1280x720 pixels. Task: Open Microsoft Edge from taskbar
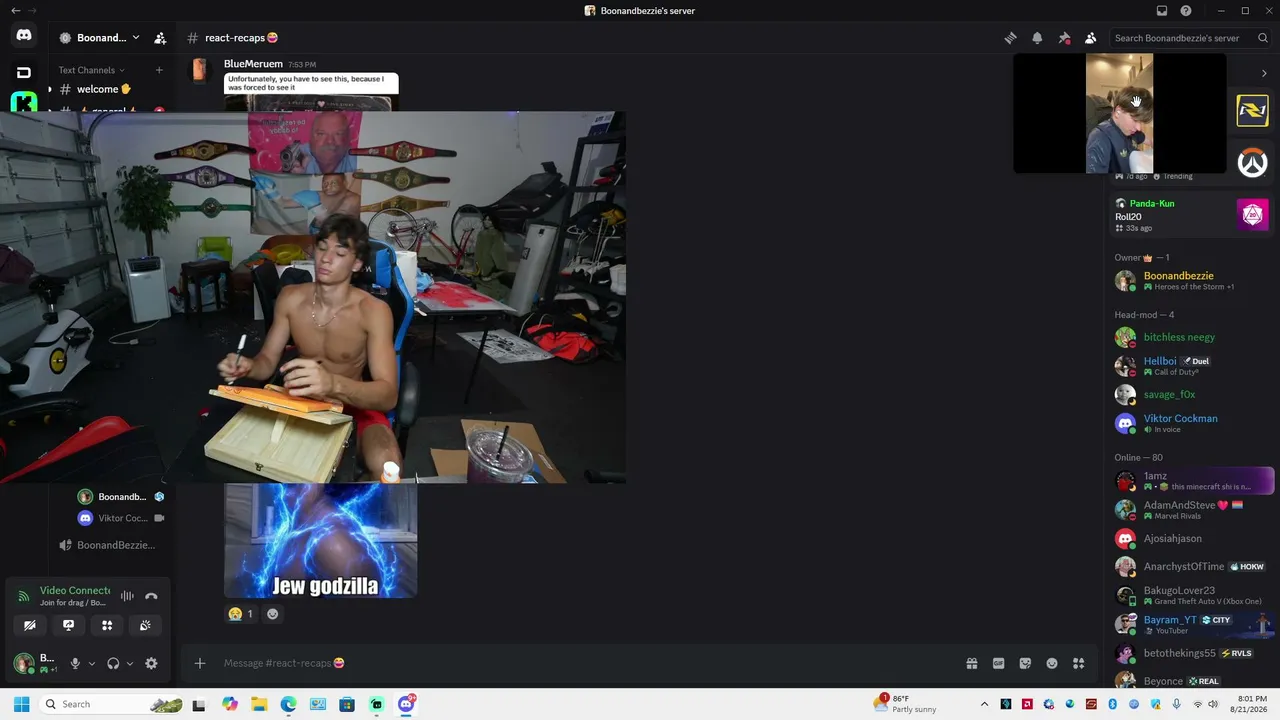coord(288,704)
